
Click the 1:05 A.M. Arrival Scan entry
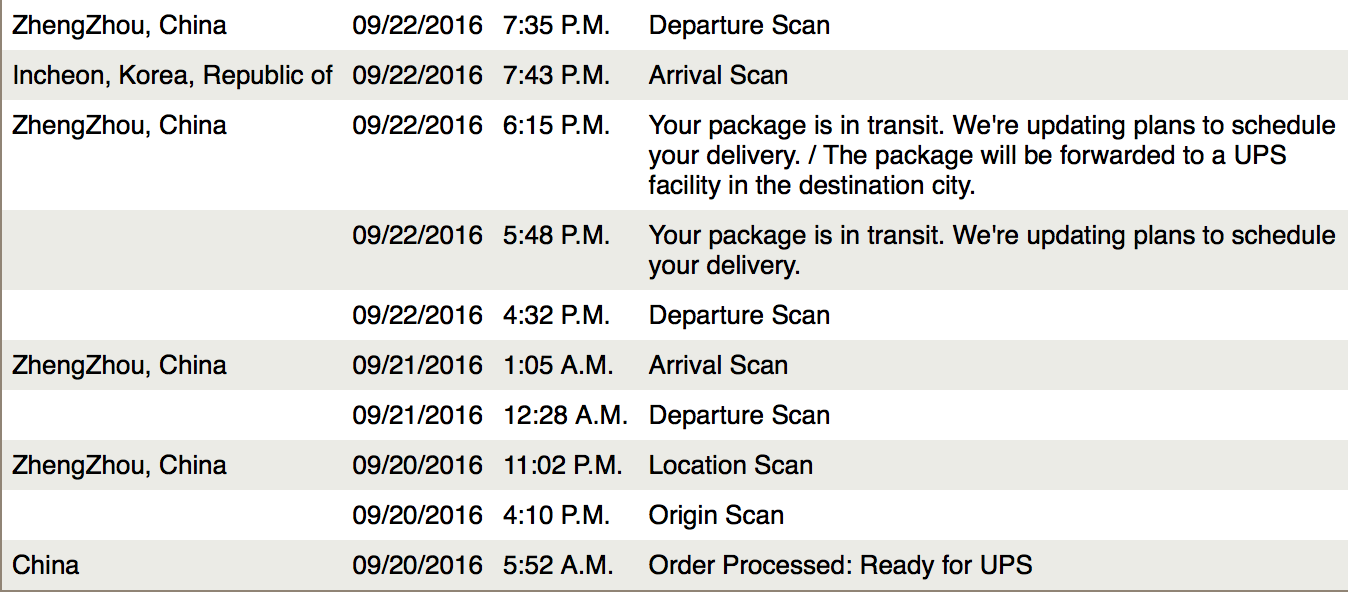[718, 366]
